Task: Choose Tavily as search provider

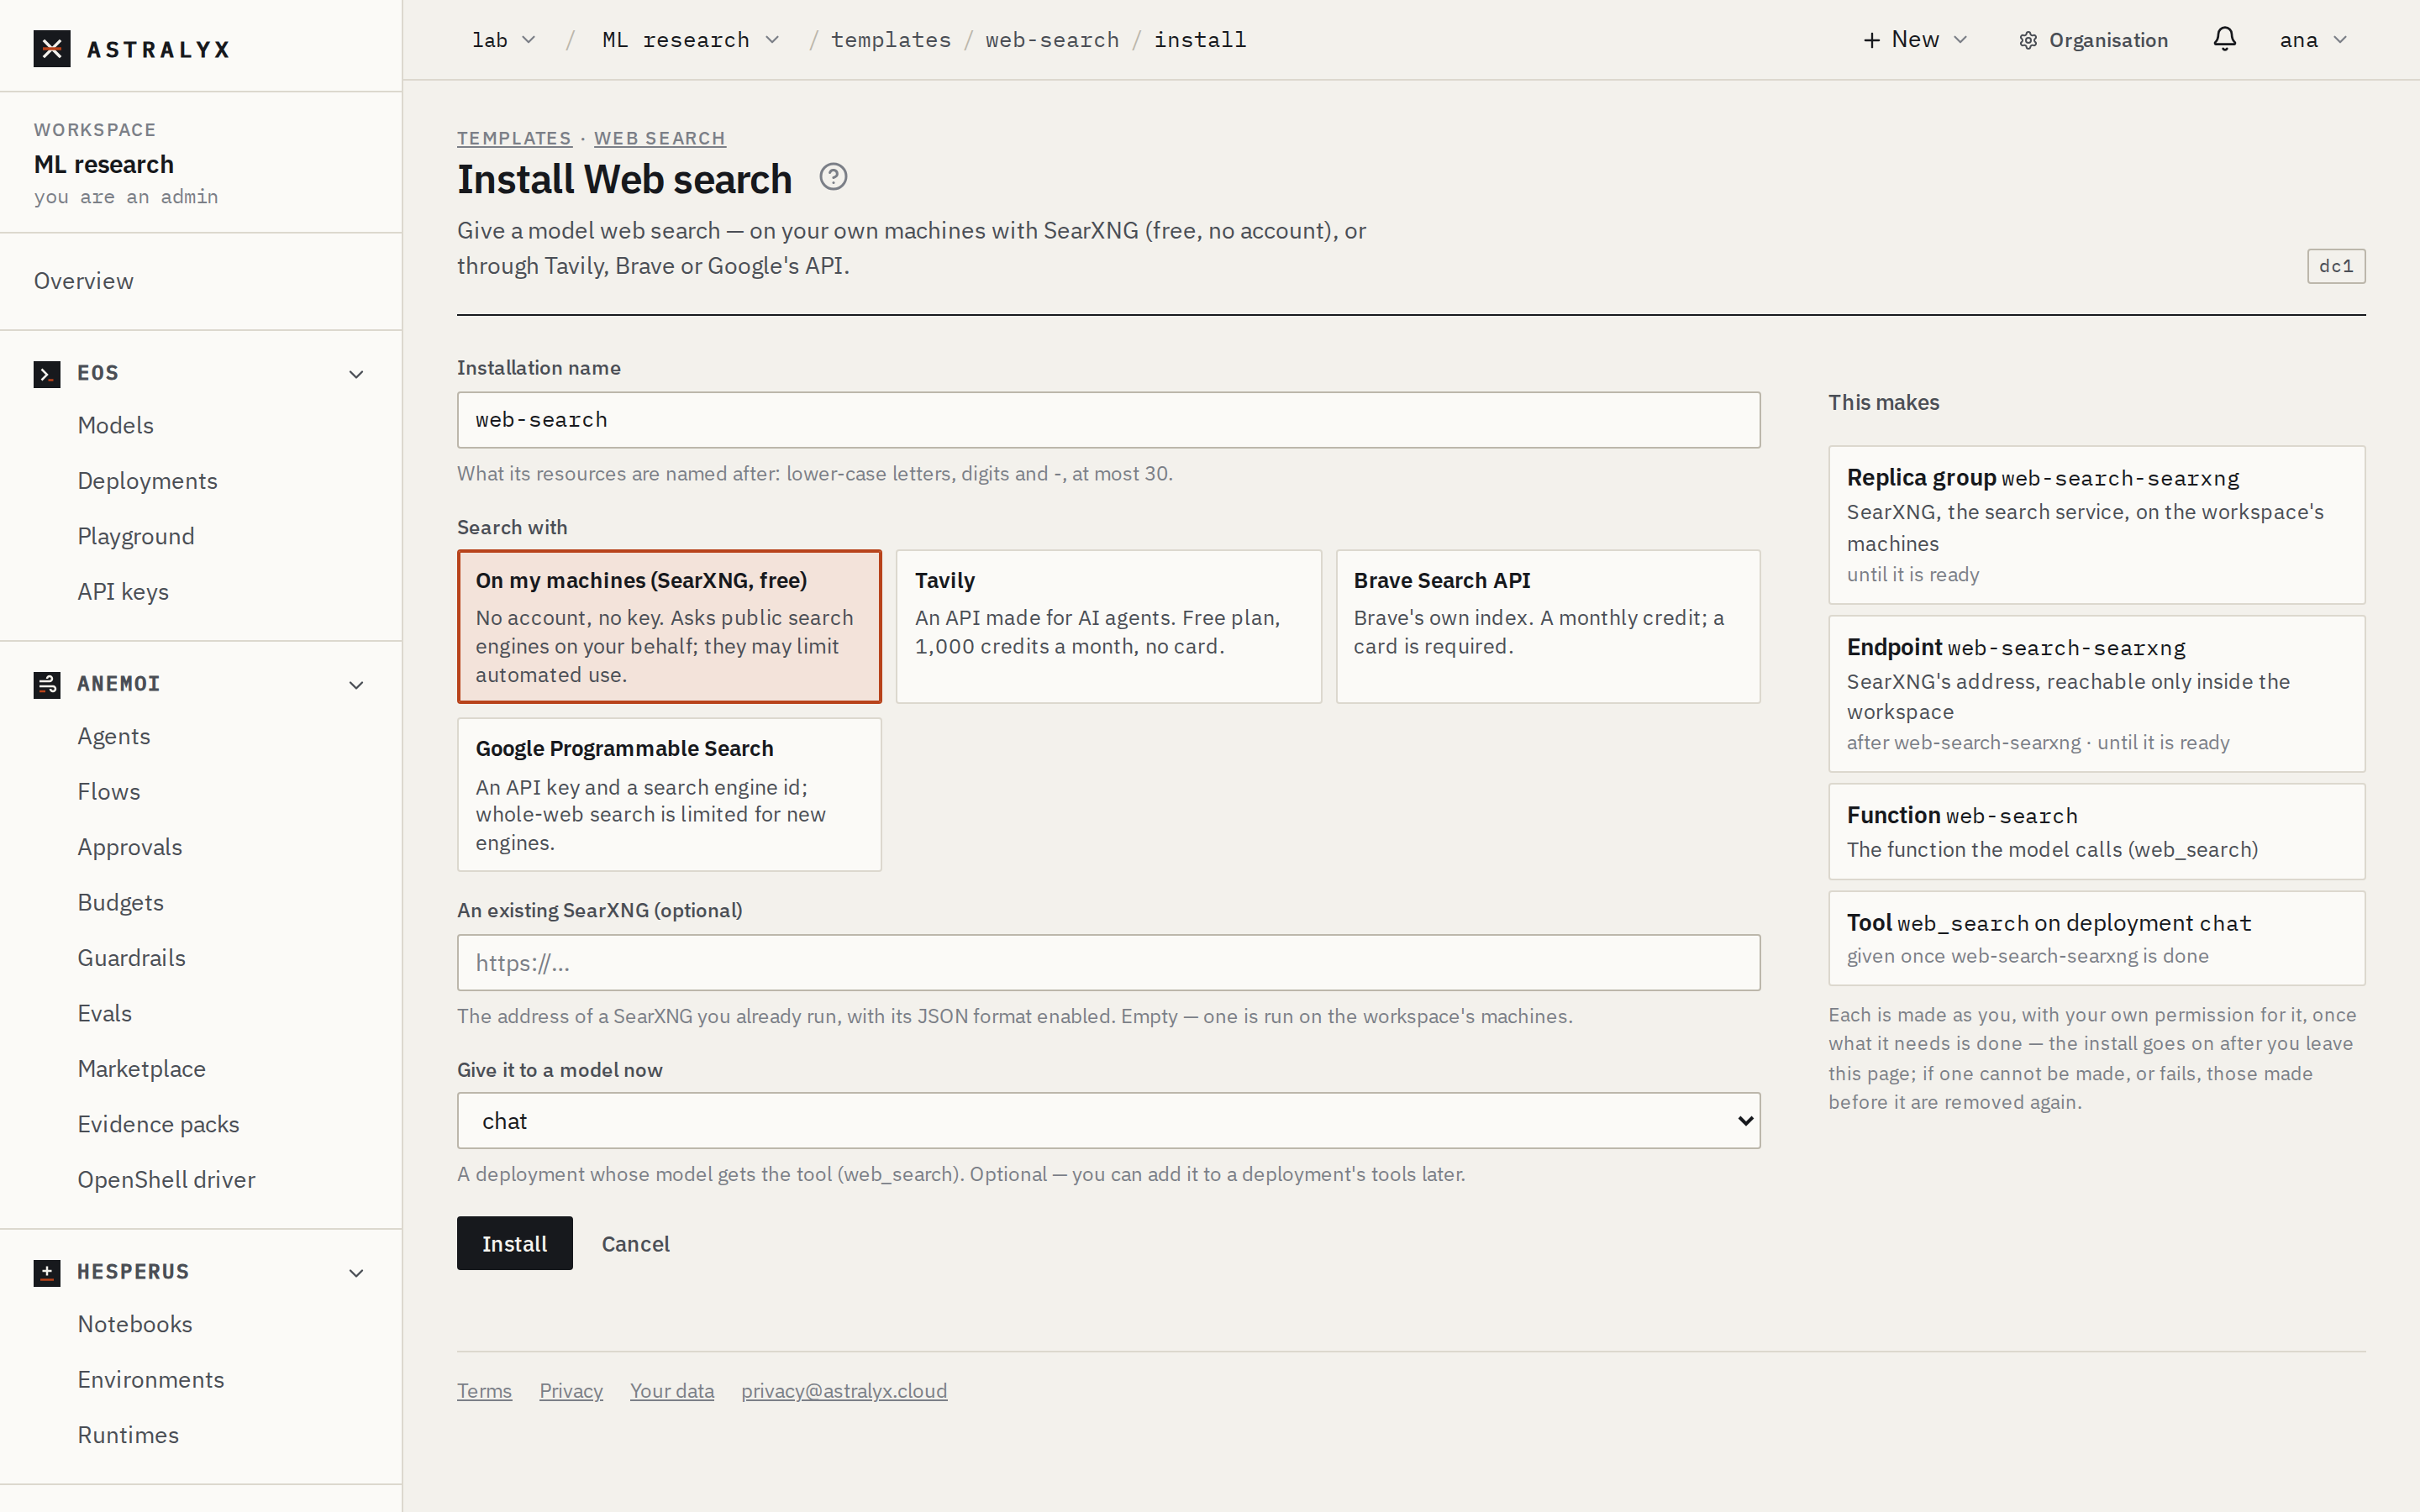Action: pos(1108,626)
